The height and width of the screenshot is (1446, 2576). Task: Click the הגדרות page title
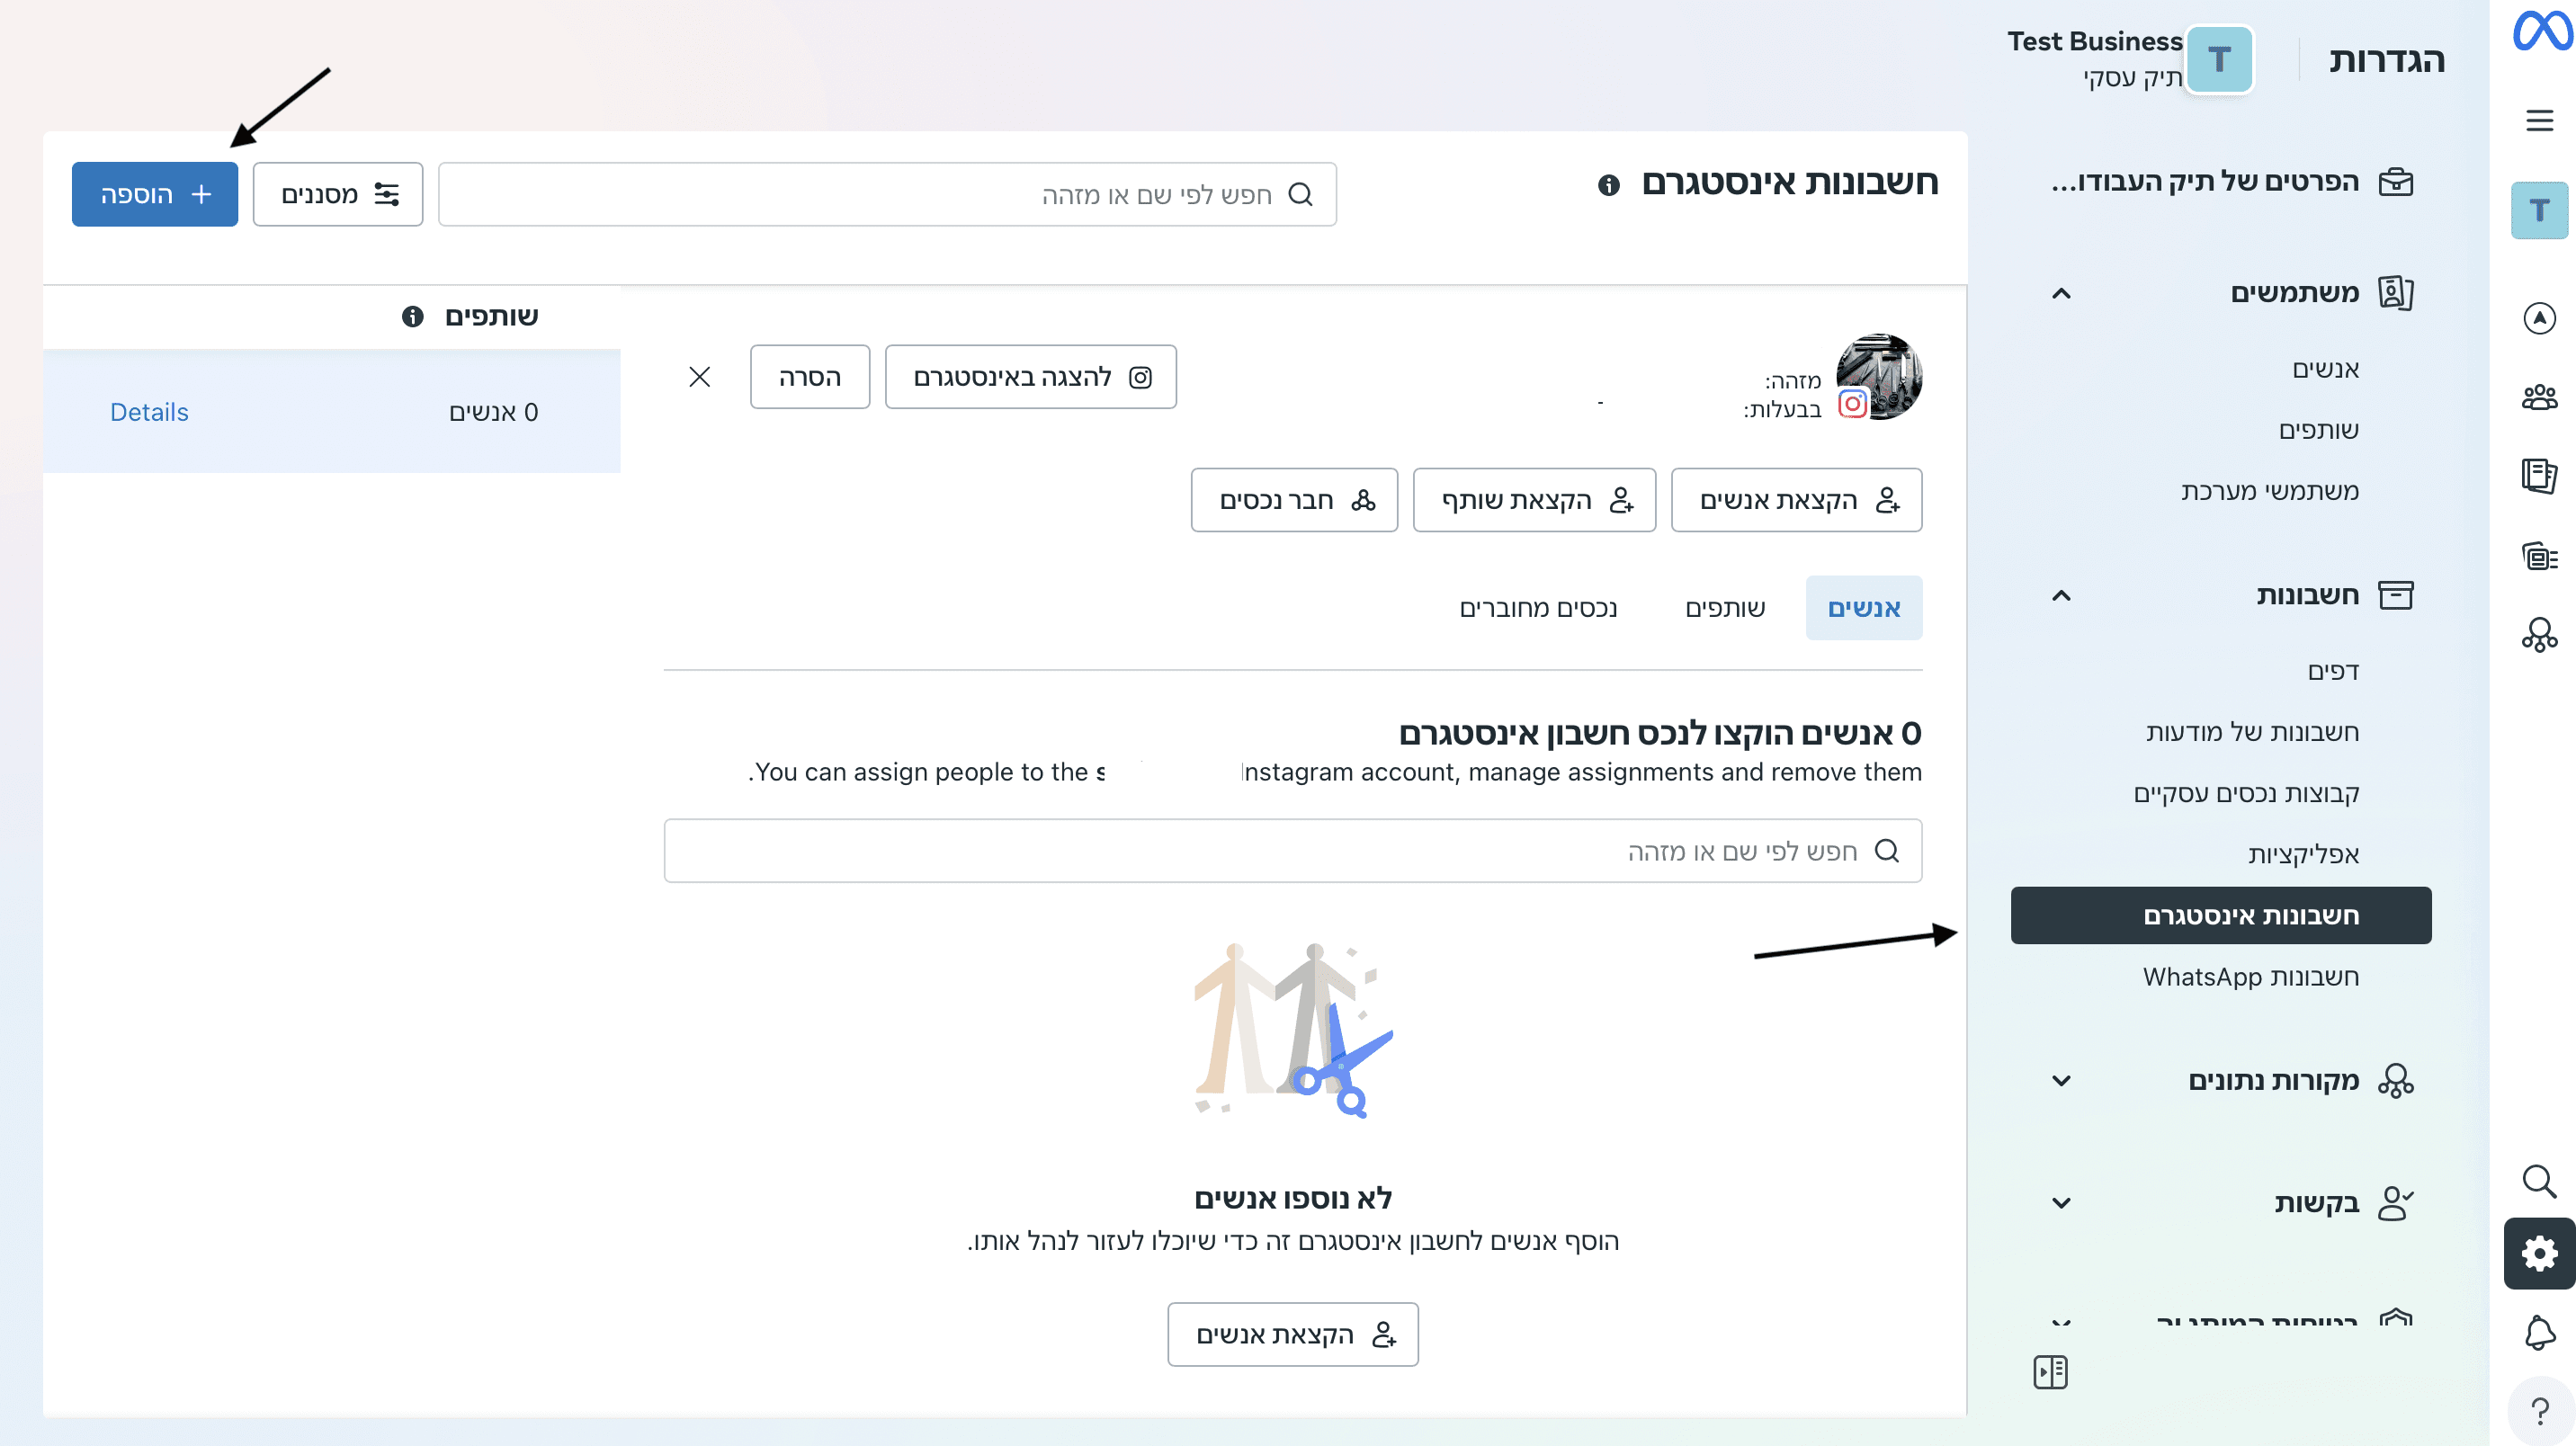(x=2386, y=60)
